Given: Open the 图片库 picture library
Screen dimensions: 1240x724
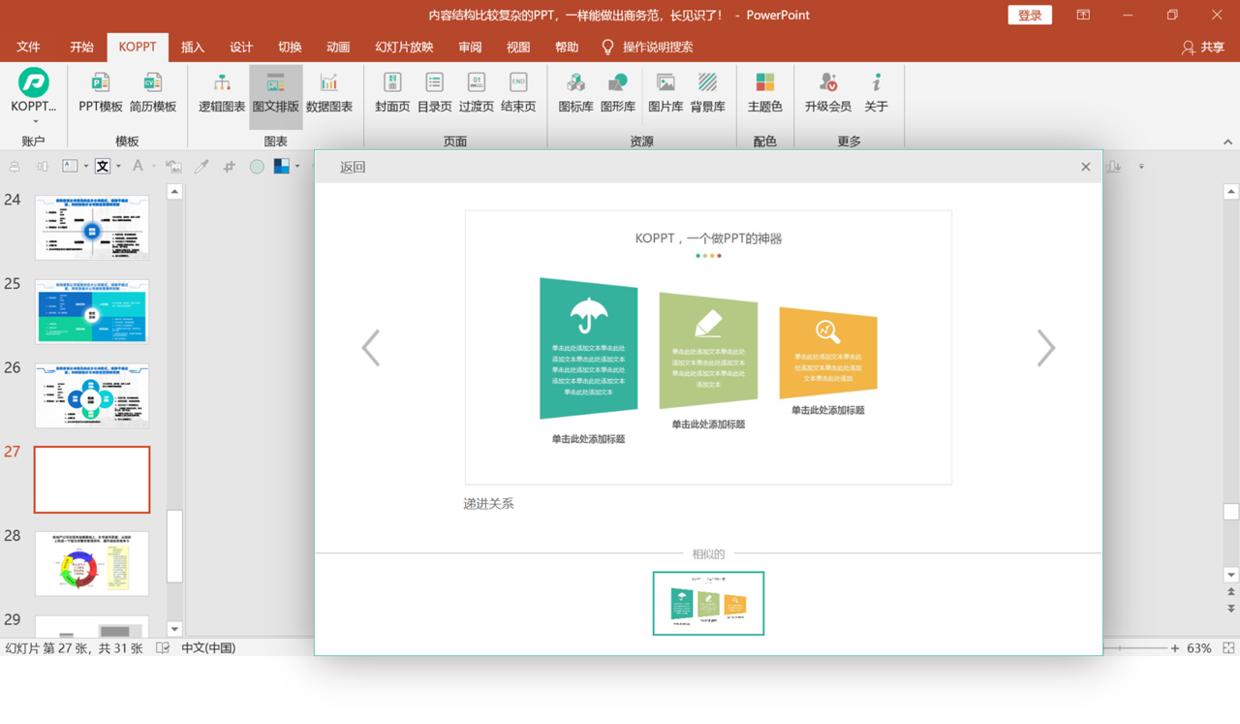Looking at the screenshot, I should pyautogui.click(x=666, y=92).
